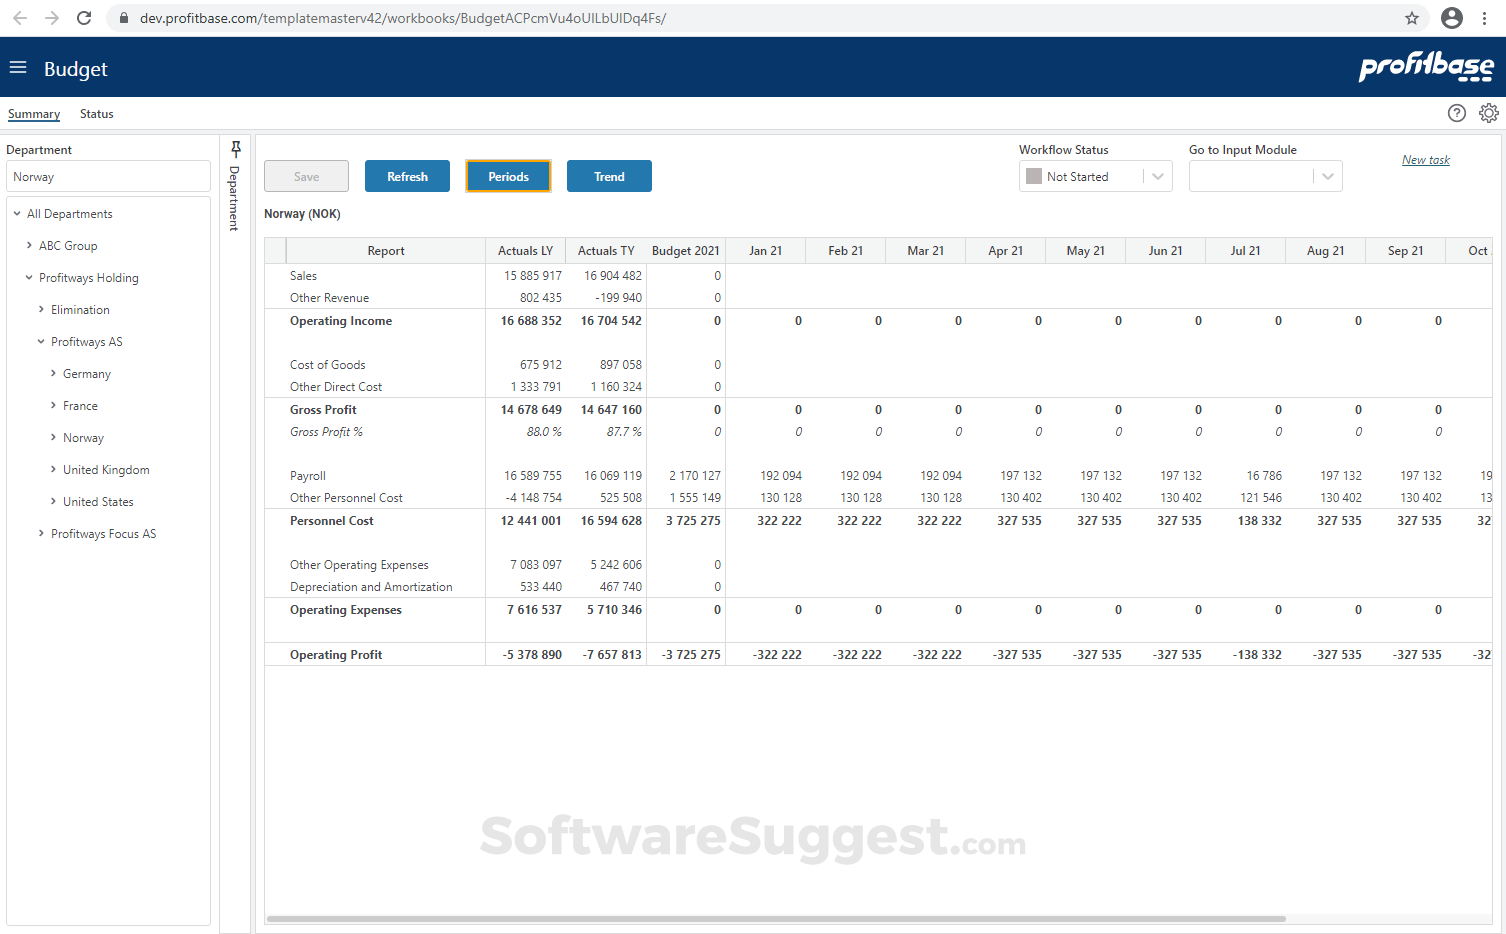Click the Profitbase logo

point(1426,68)
